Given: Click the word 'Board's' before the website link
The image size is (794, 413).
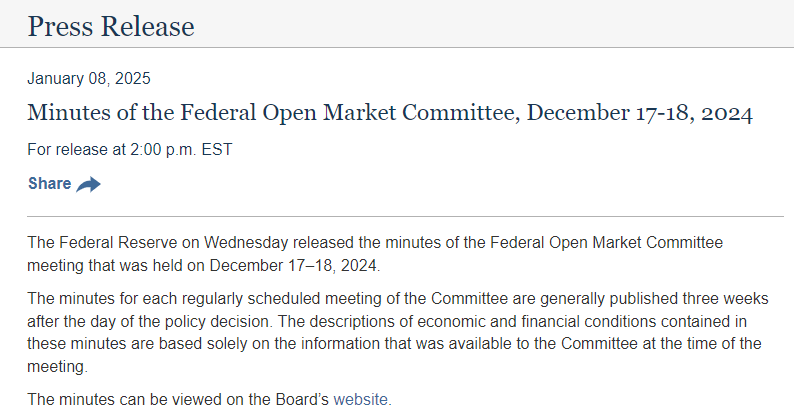Looking at the screenshot, I should [x=299, y=399].
